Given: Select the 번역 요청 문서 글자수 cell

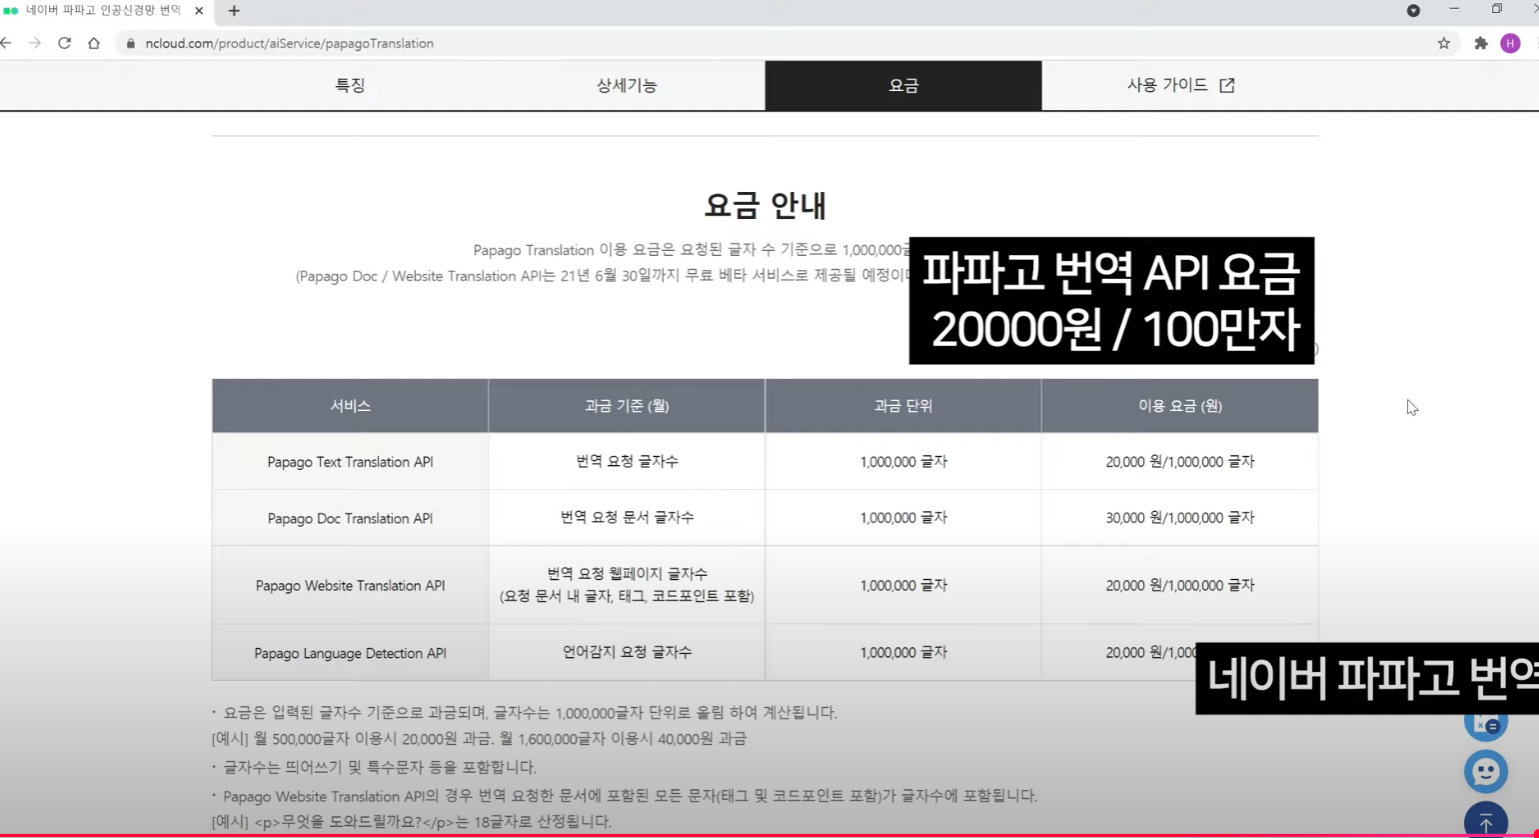Looking at the screenshot, I should [x=627, y=517].
